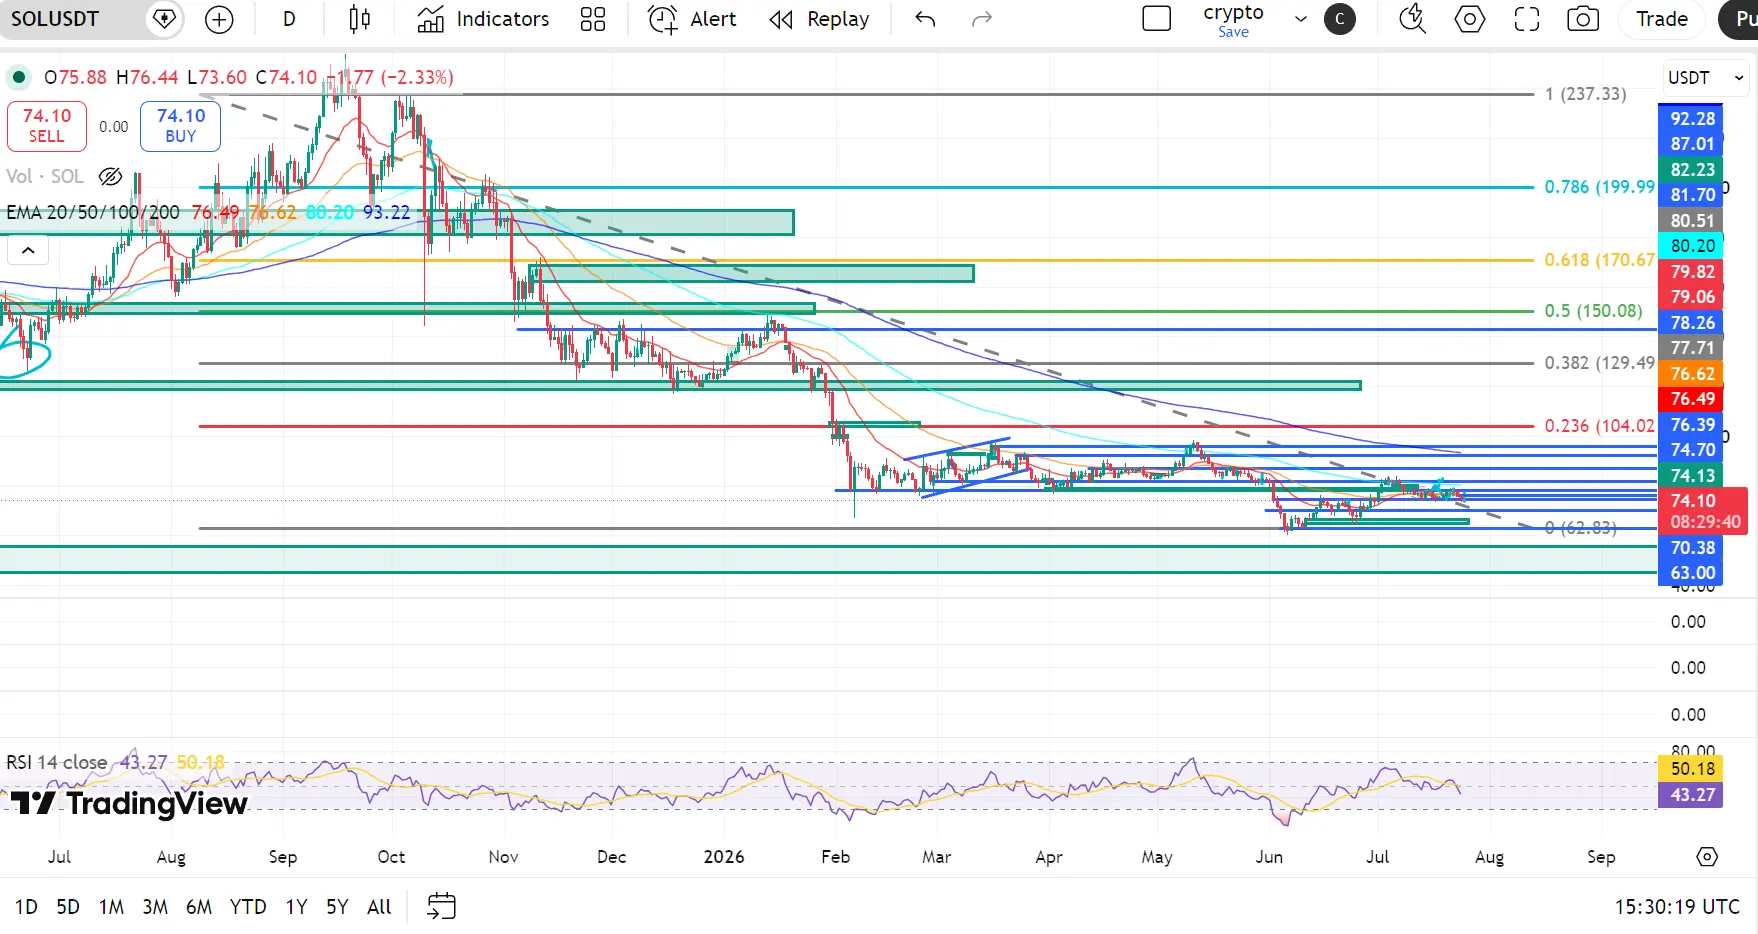Open the candlestick chart type selector
The image size is (1758, 934).
coord(359,19)
